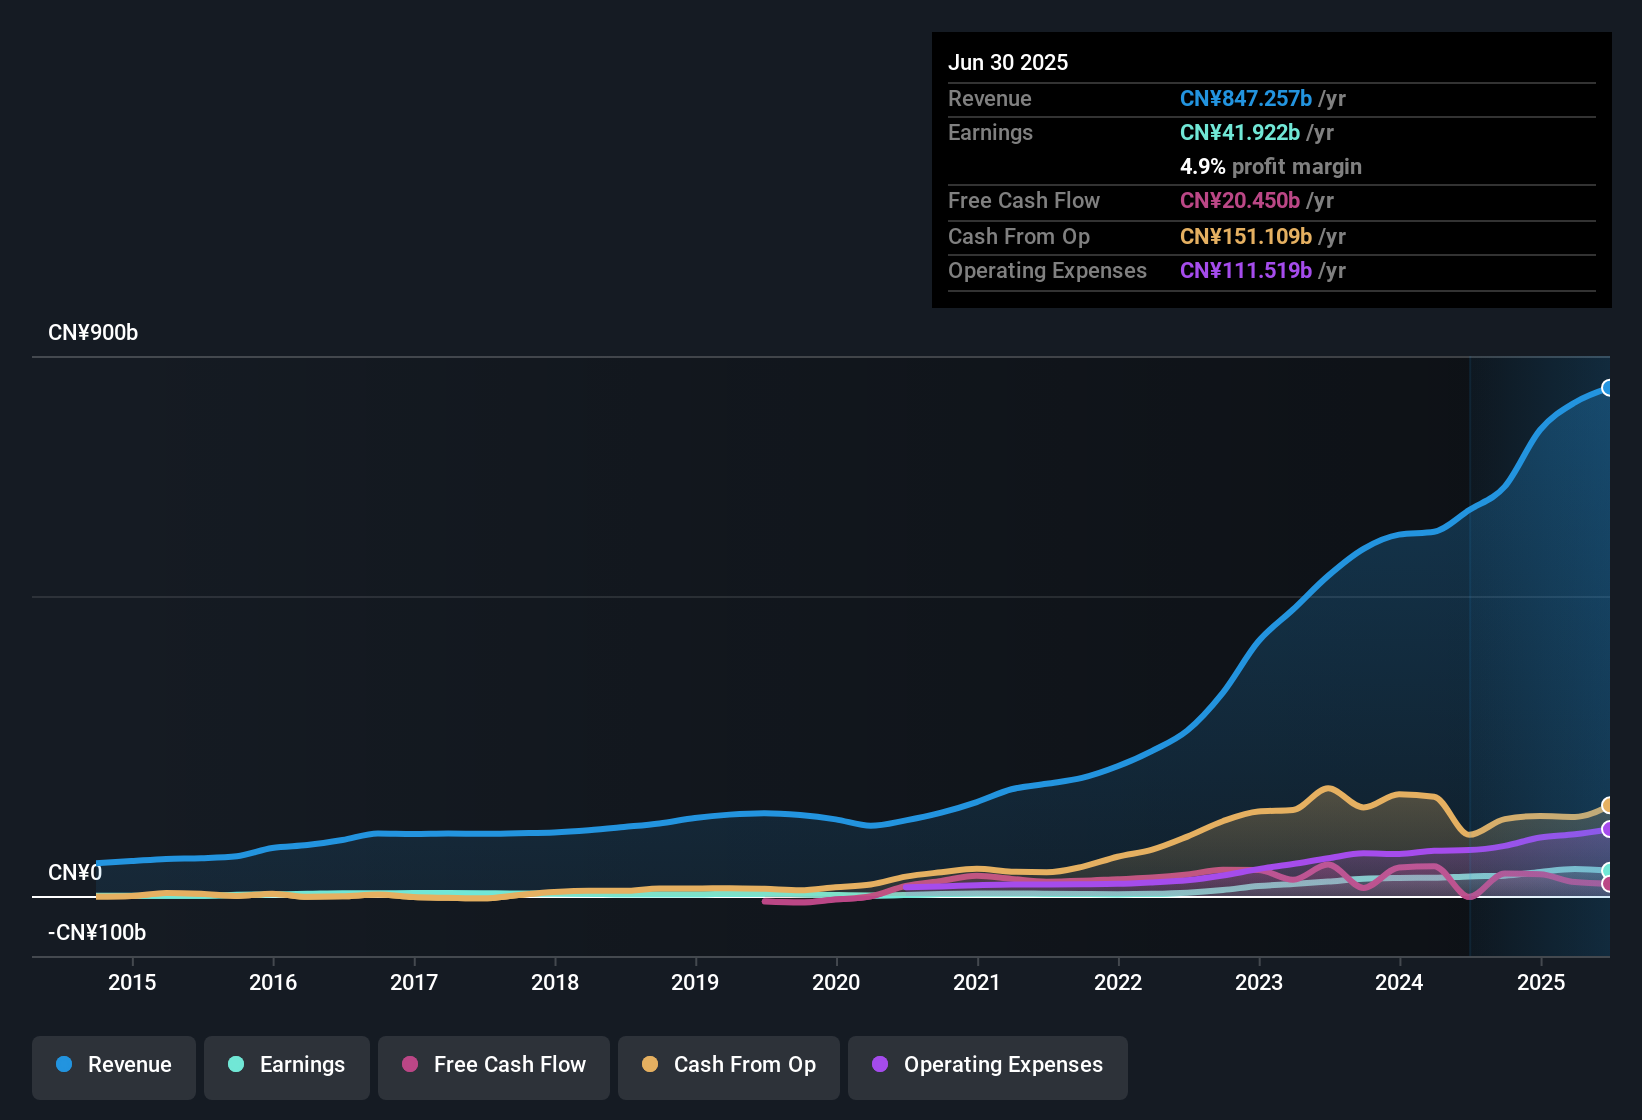This screenshot has height=1120, width=1642.
Task: Toggle the Operating Expenses legend series
Action: pos(988,1065)
